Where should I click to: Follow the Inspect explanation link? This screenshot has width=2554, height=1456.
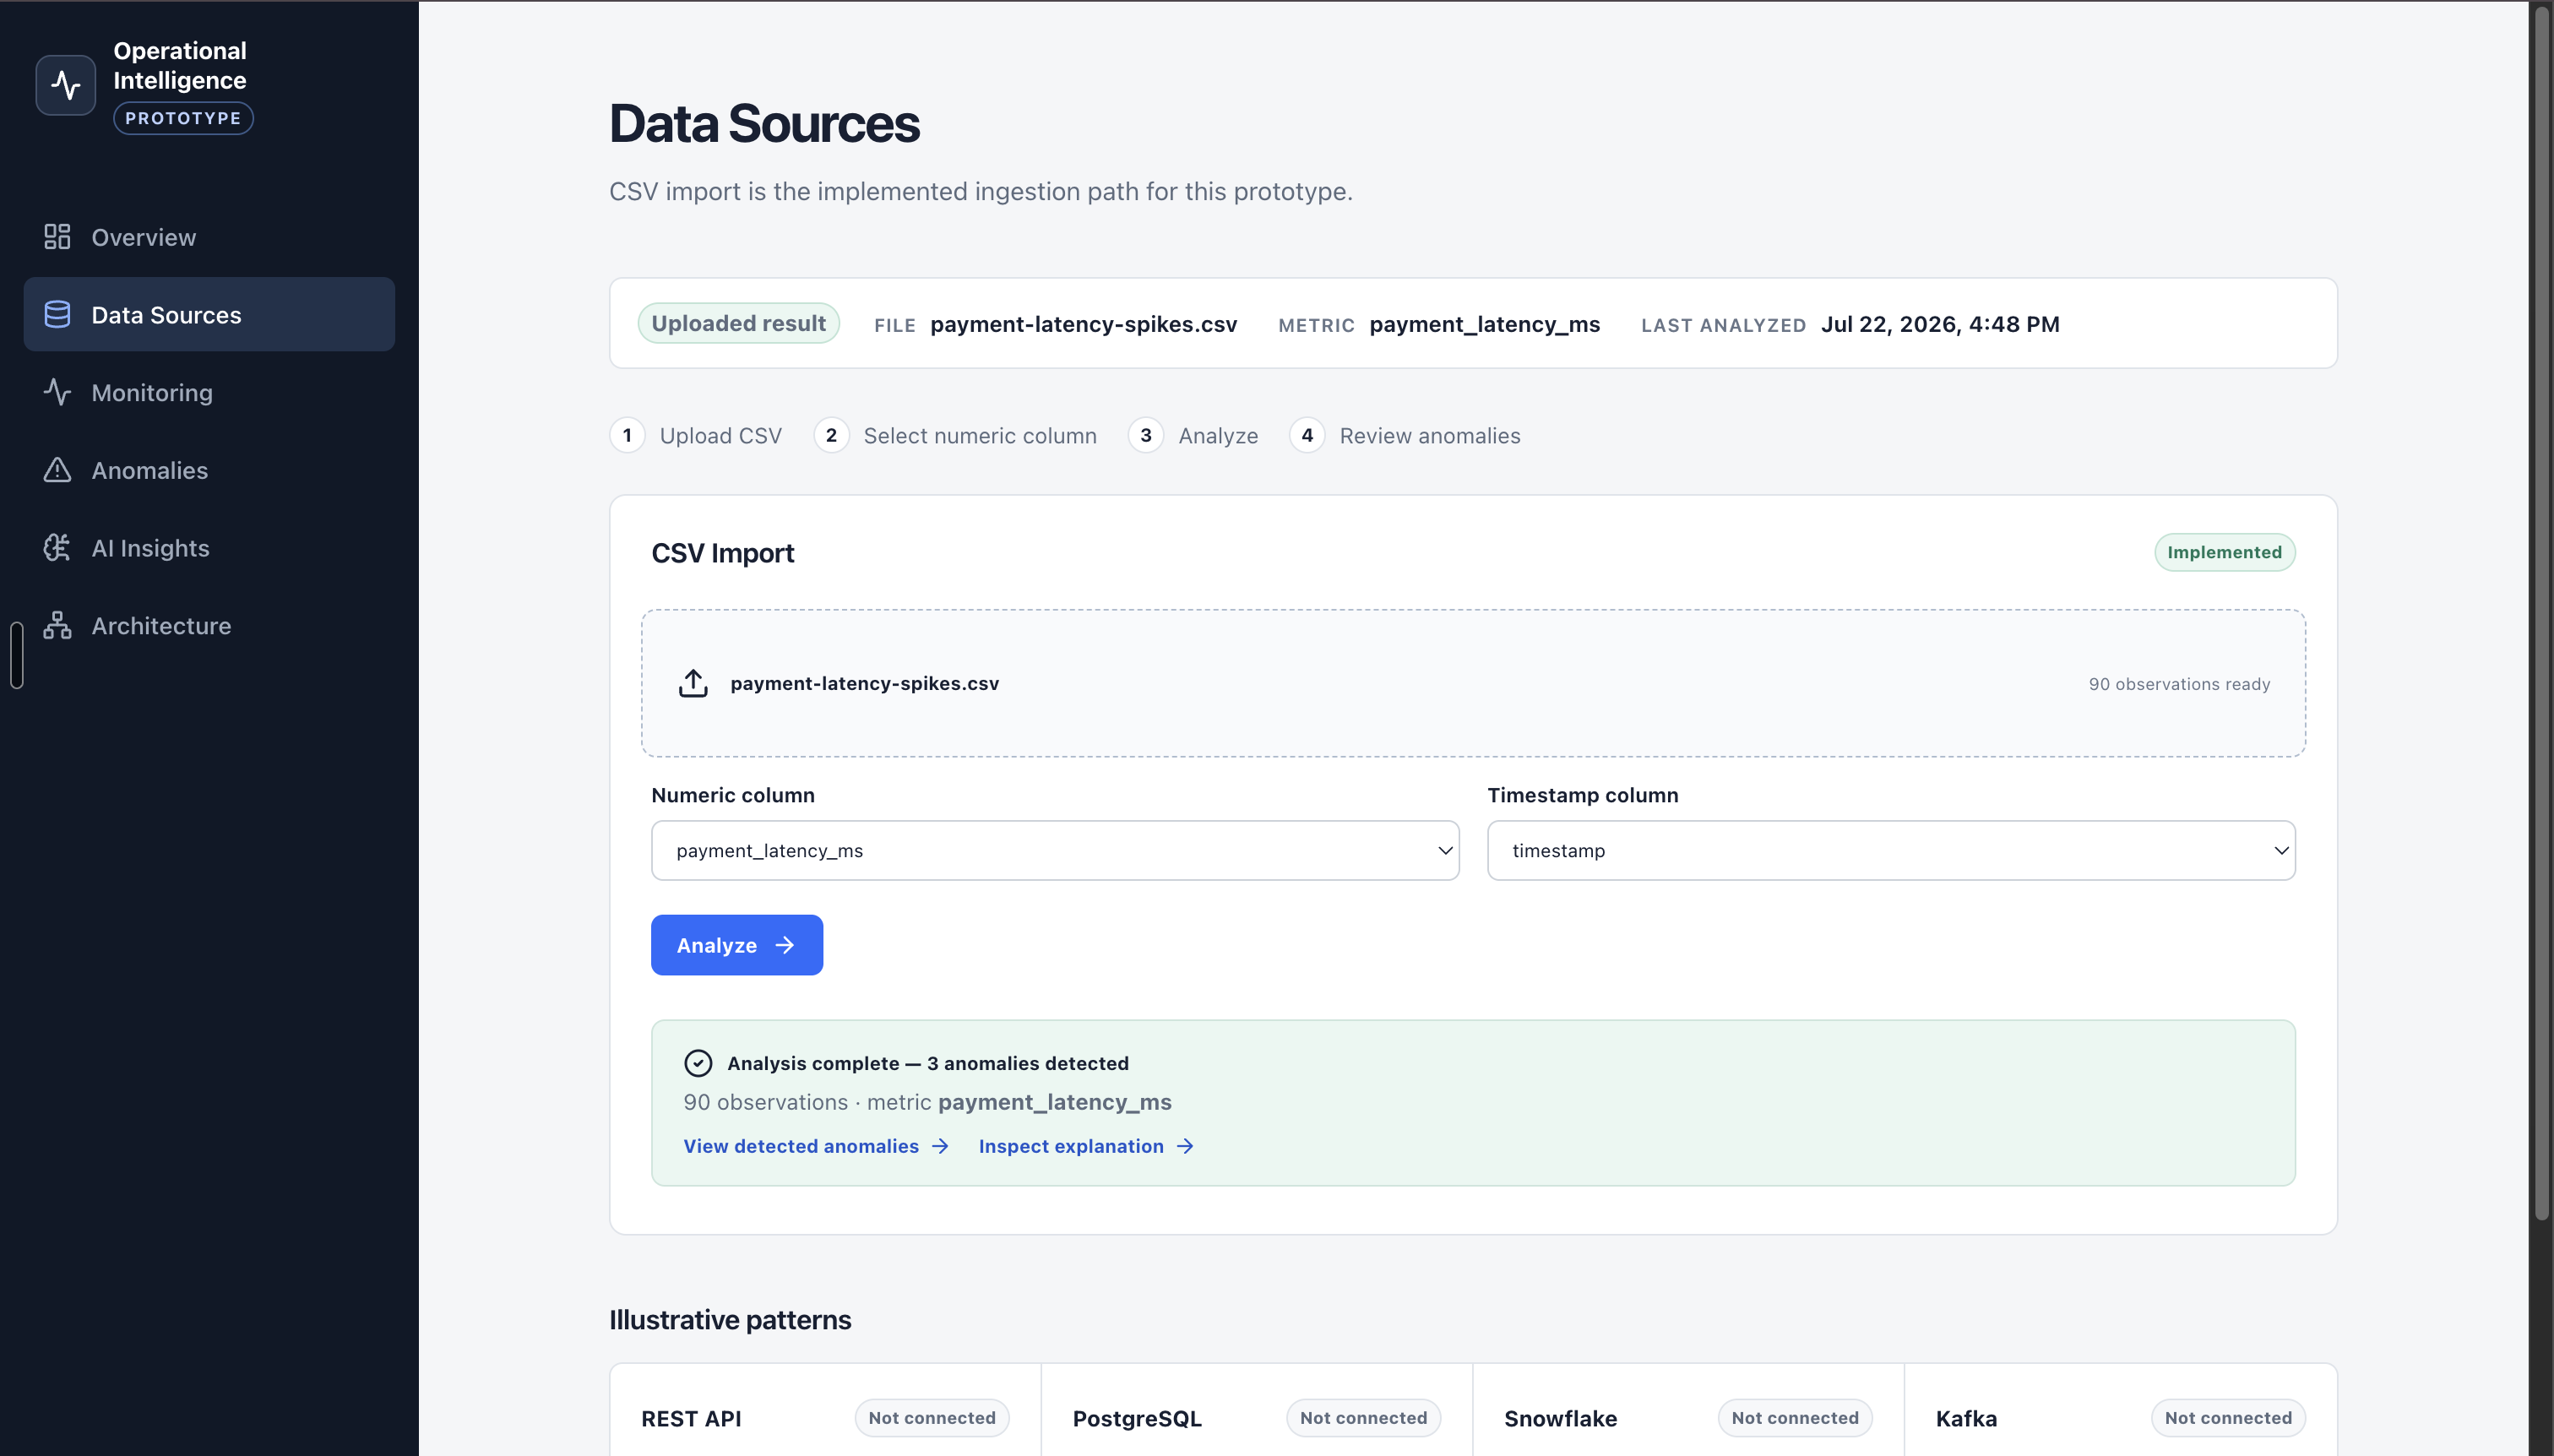1086,1146
